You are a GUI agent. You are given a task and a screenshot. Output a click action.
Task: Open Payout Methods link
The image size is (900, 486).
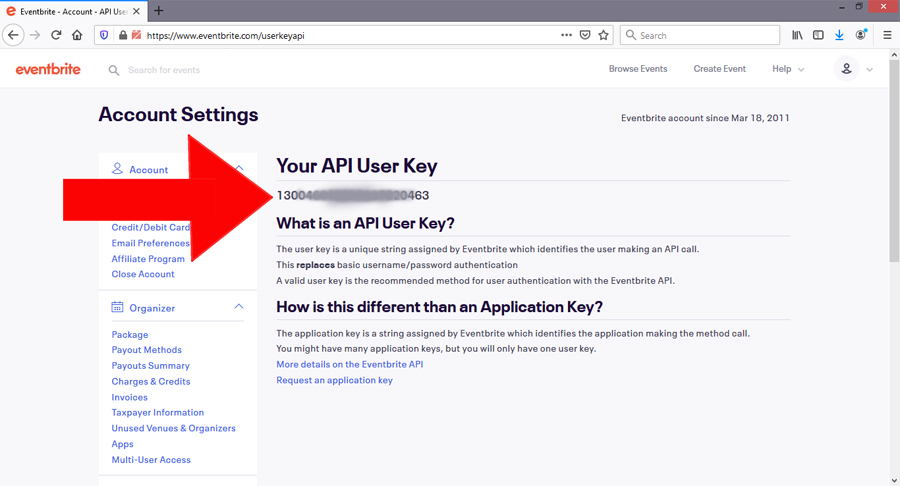pyautogui.click(x=146, y=350)
